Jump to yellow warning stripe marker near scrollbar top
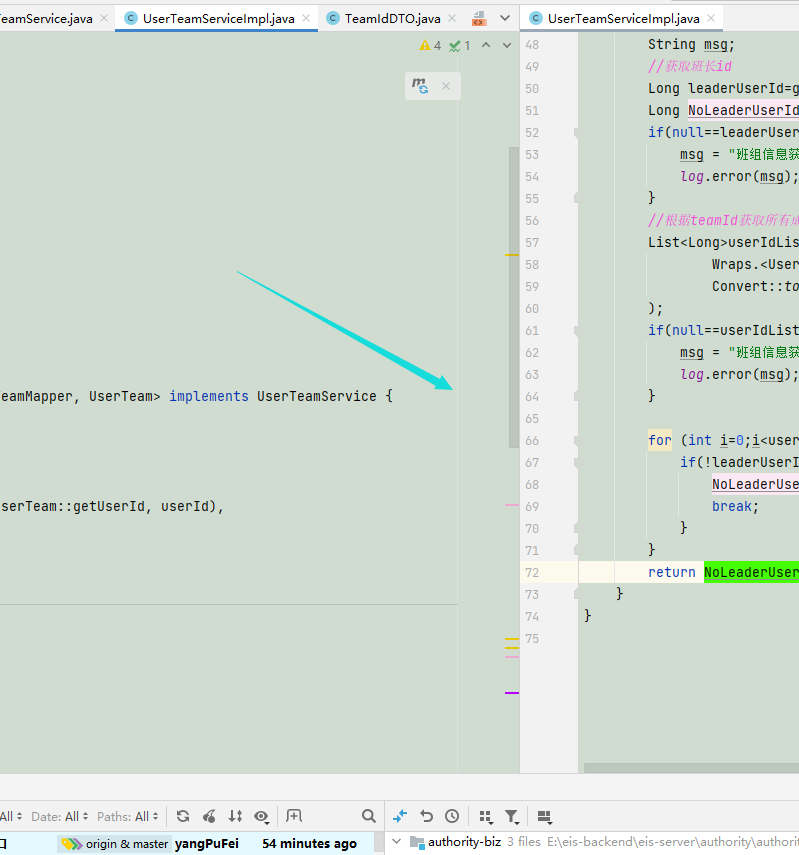This screenshot has height=855, width=799. click(x=512, y=255)
